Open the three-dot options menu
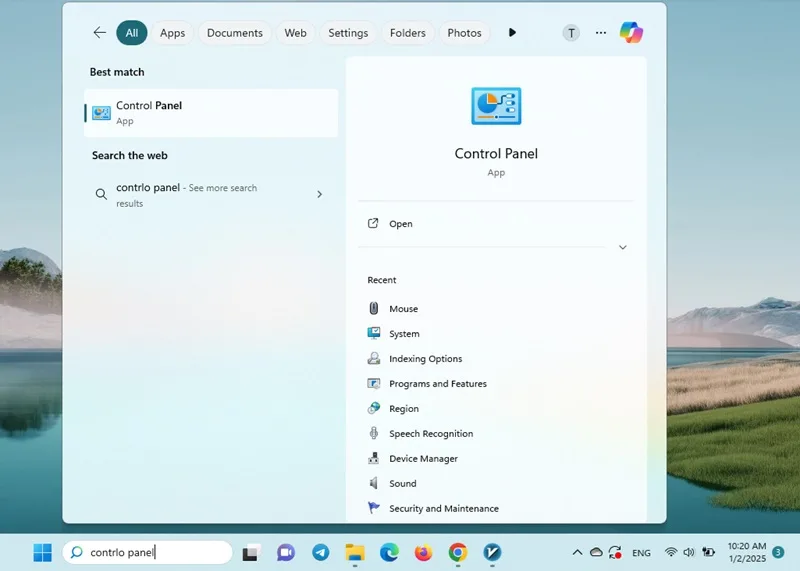The image size is (800, 571). click(x=601, y=33)
